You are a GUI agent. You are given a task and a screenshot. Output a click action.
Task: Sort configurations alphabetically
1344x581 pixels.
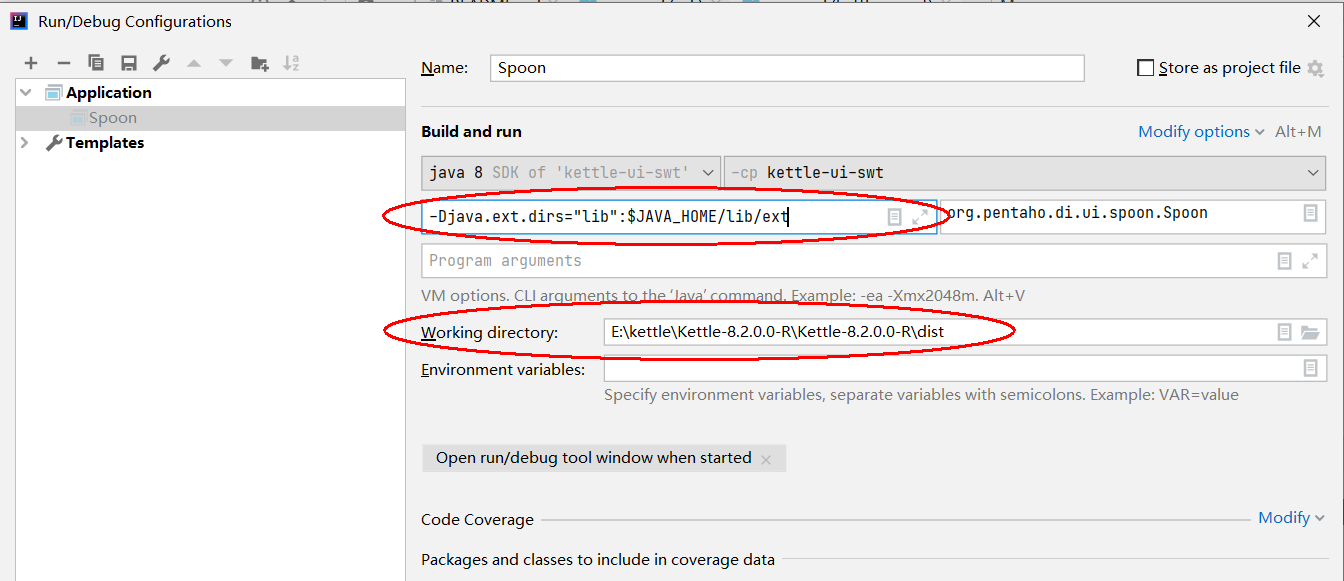[x=291, y=62]
